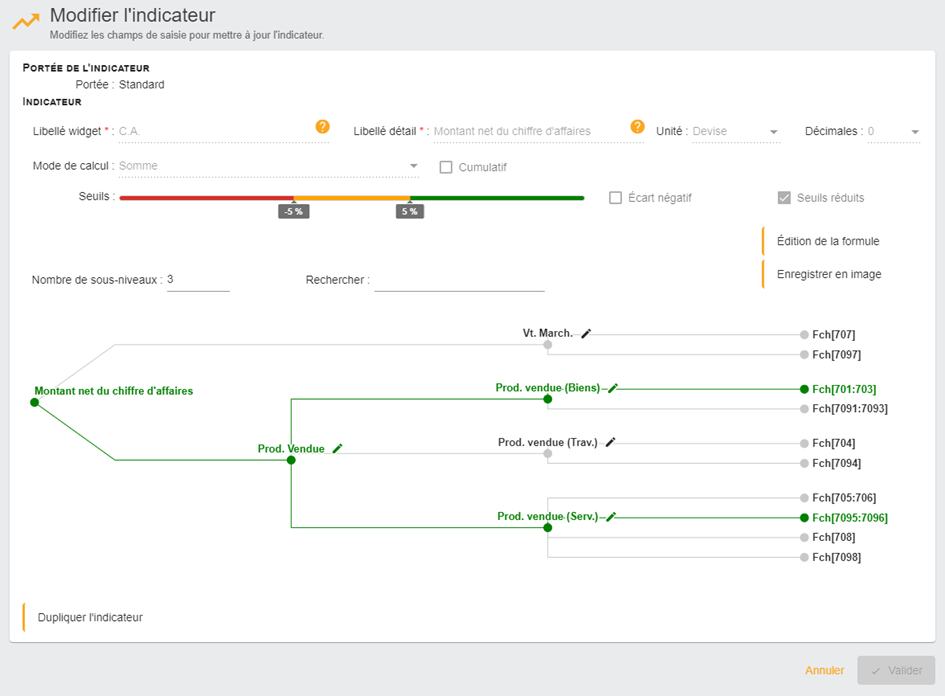Focus the Libellé détail input field
The image size is (945, 696).
(x=539, y=131)
